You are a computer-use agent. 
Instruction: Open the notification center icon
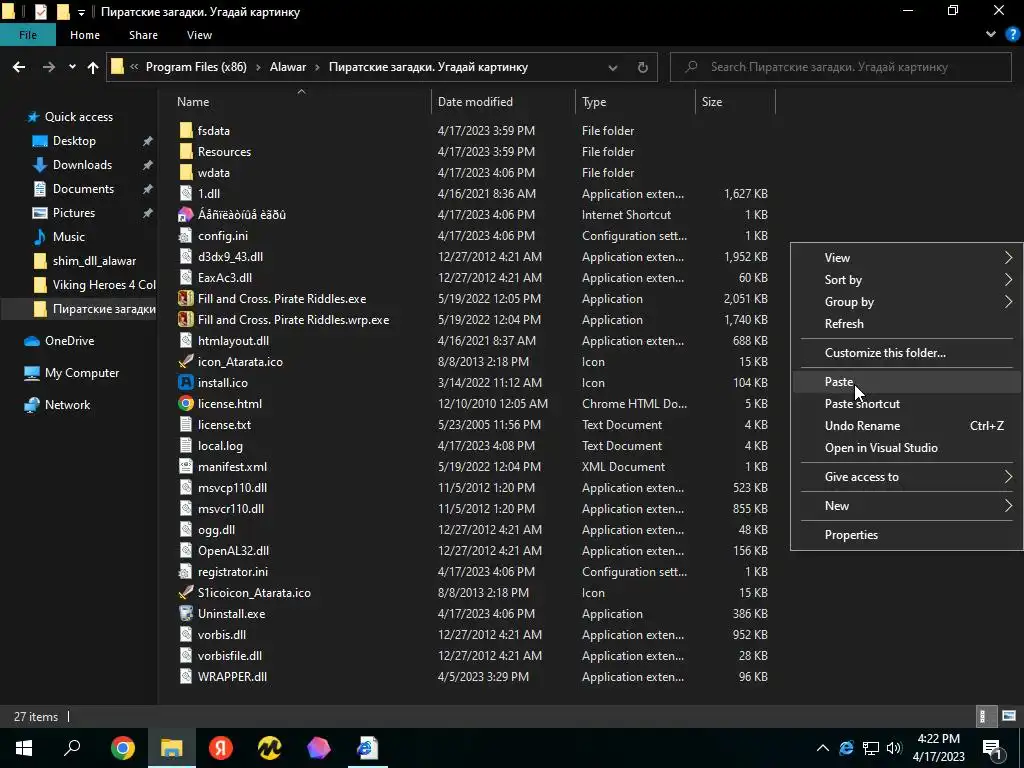tap(993, 748)
